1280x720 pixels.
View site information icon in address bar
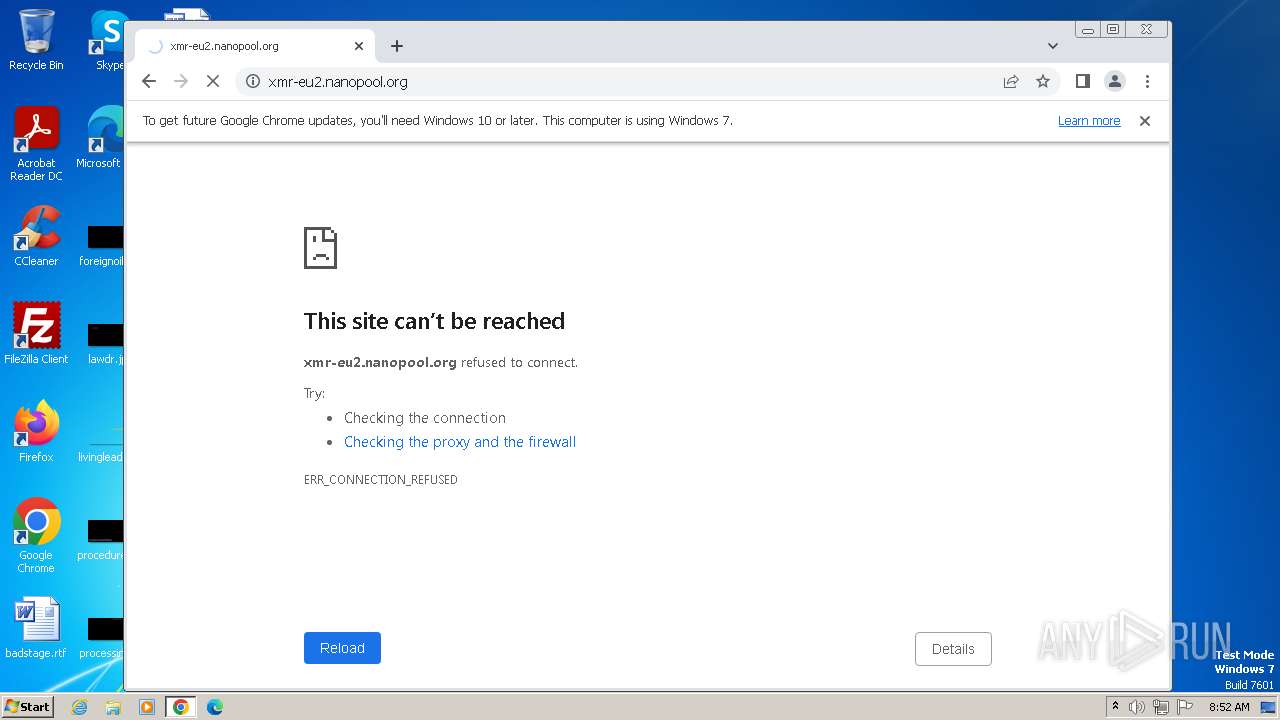click(253, 82)
